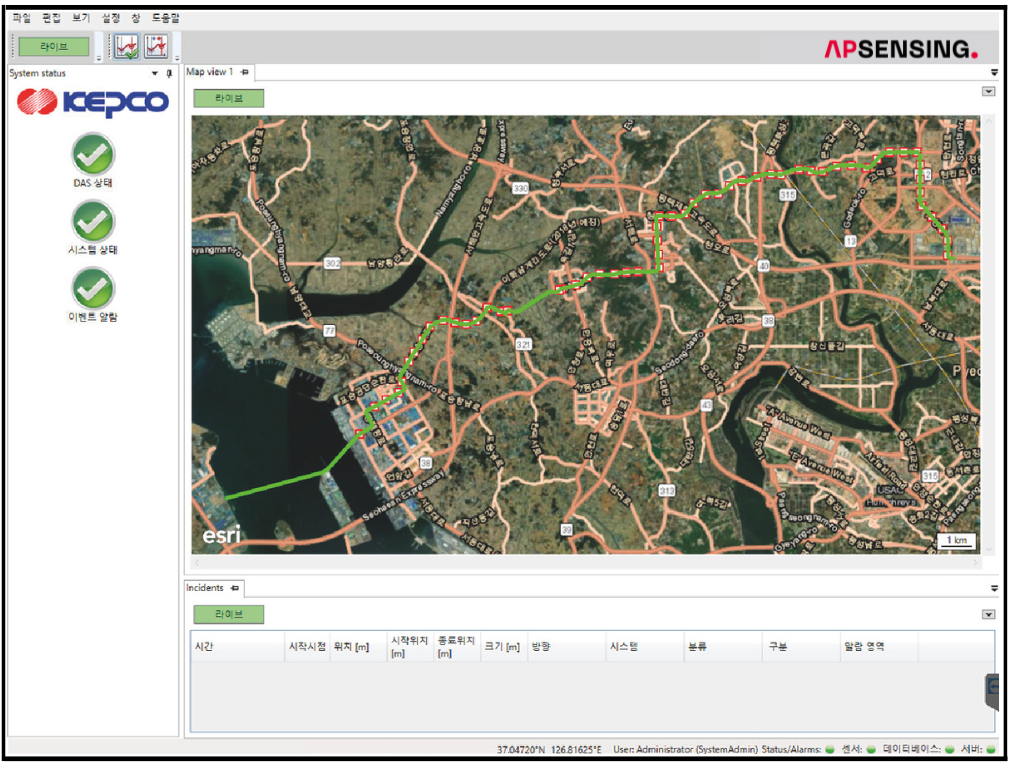The height and width of the screenshot is (768, 1012).
Task: Click route 330 marker on the map
Action: coord(520,188)
